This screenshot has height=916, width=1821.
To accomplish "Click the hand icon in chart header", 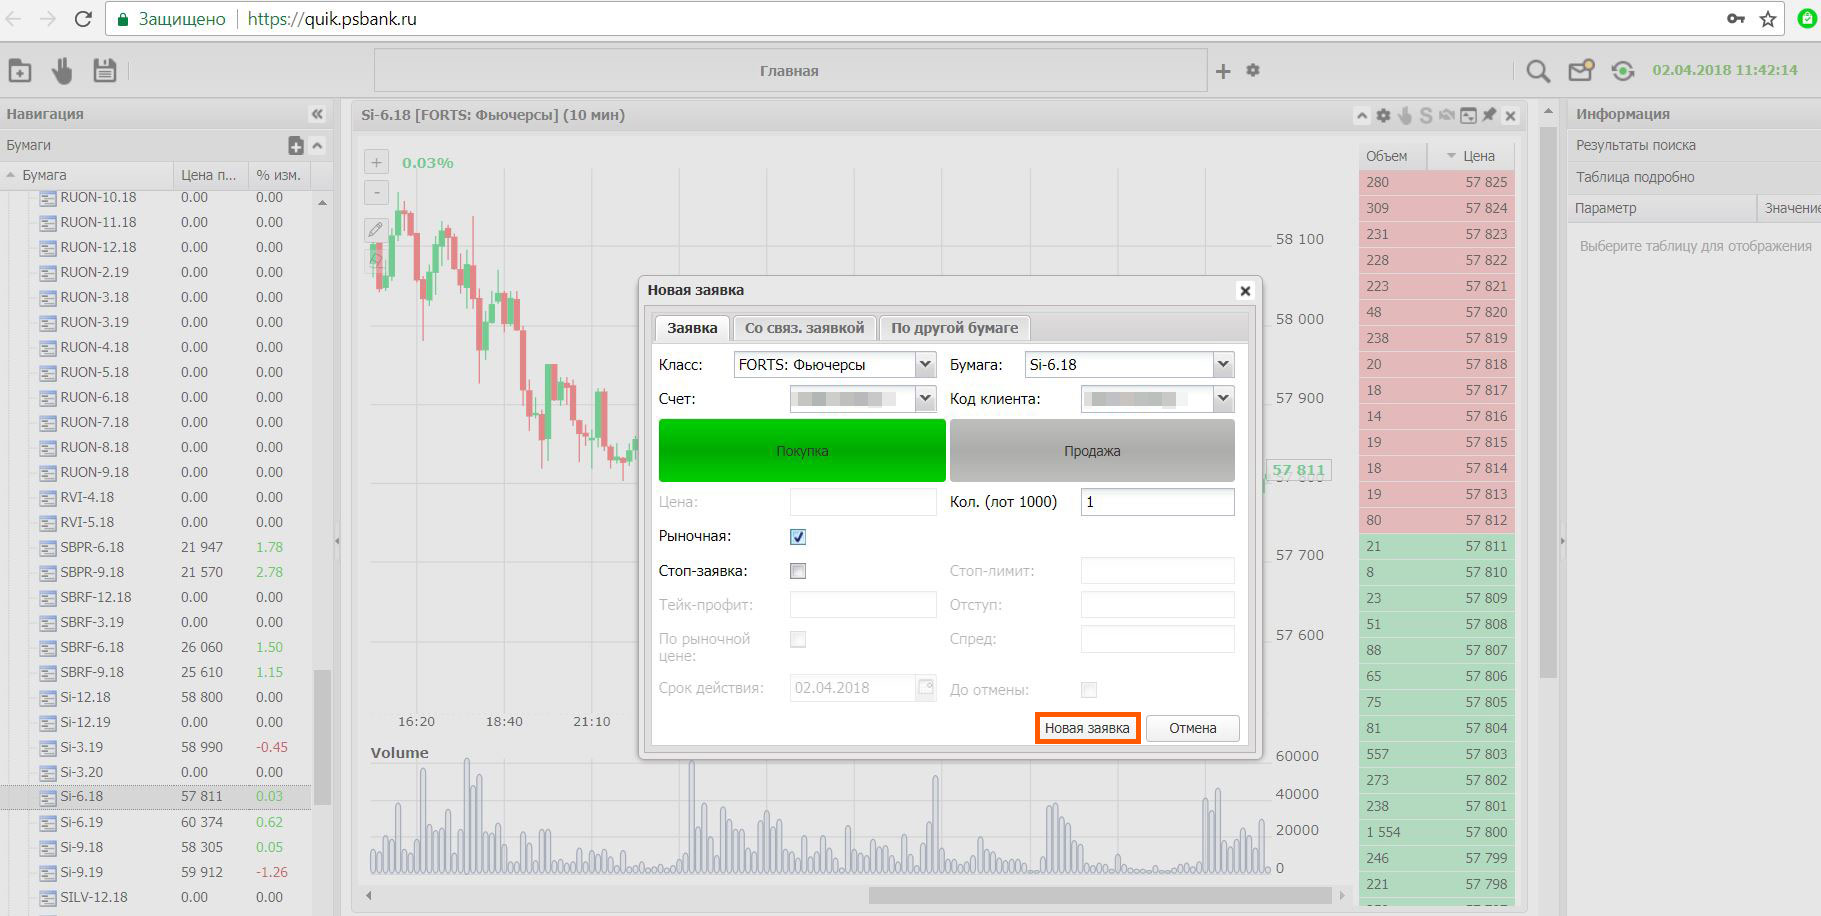I will pyautogui.click(x=1405, y=116).
